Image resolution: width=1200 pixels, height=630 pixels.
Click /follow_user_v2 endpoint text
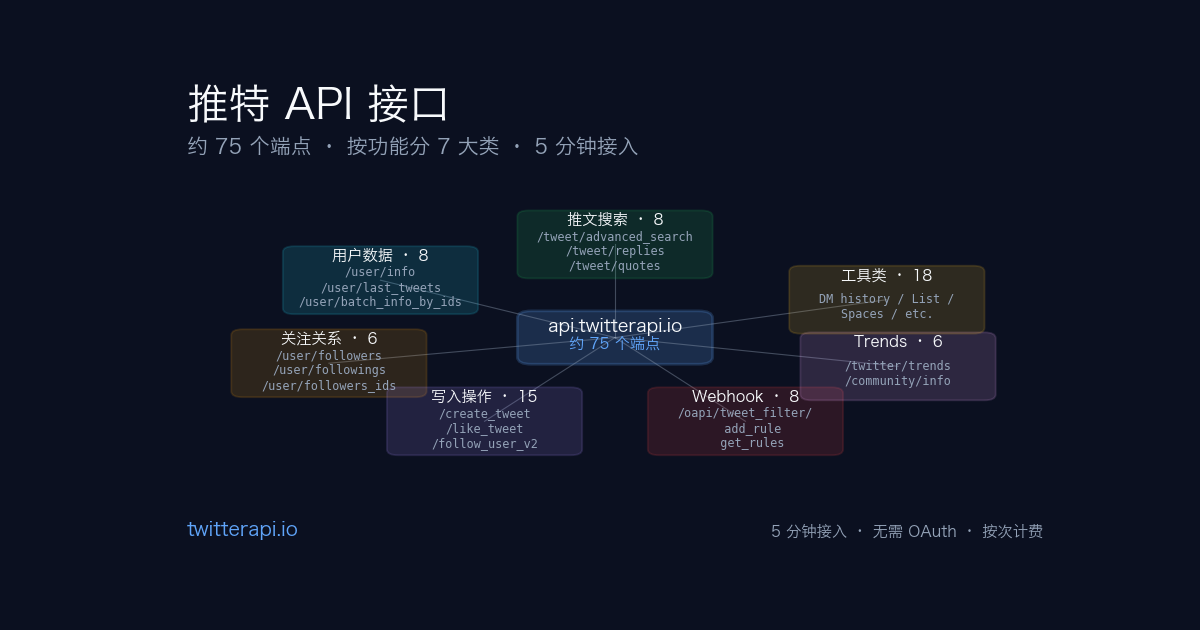click(x=485, y=444)
